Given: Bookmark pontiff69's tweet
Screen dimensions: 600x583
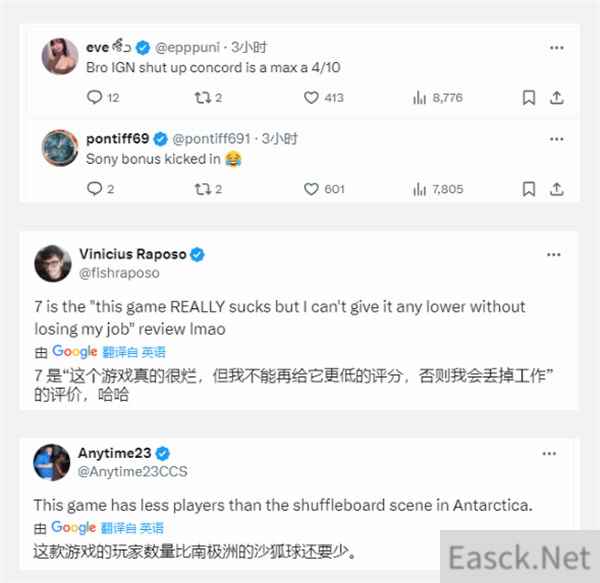Looking at the screenshot, I should click(x=529, y=189).
